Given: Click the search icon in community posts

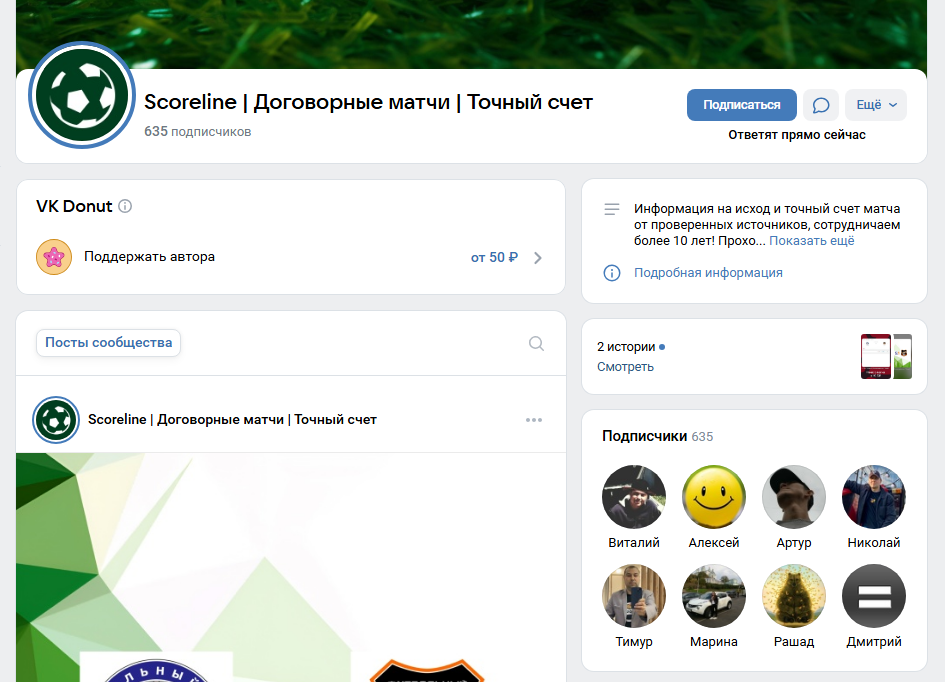Looking at the screenshot, I should pos(536,343).
